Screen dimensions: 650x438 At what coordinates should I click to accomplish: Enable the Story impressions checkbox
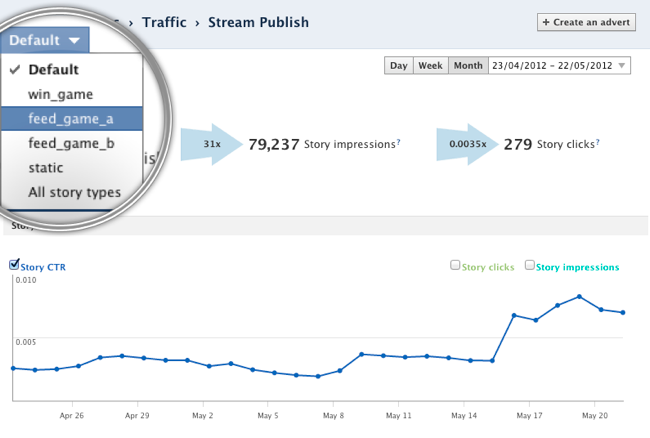pyautogui.click(x=529, y=266)
